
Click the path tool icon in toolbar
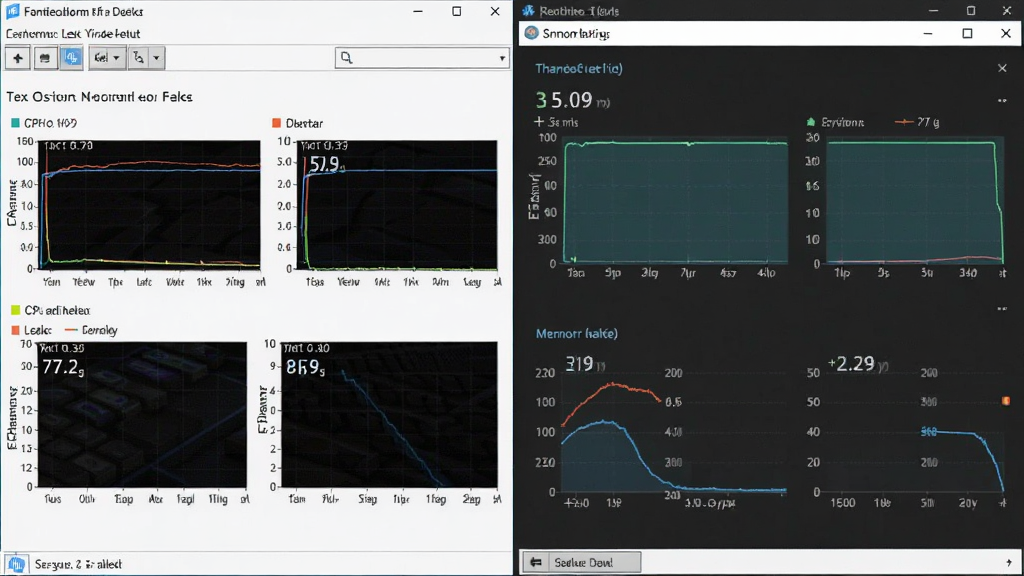[138, 58]
